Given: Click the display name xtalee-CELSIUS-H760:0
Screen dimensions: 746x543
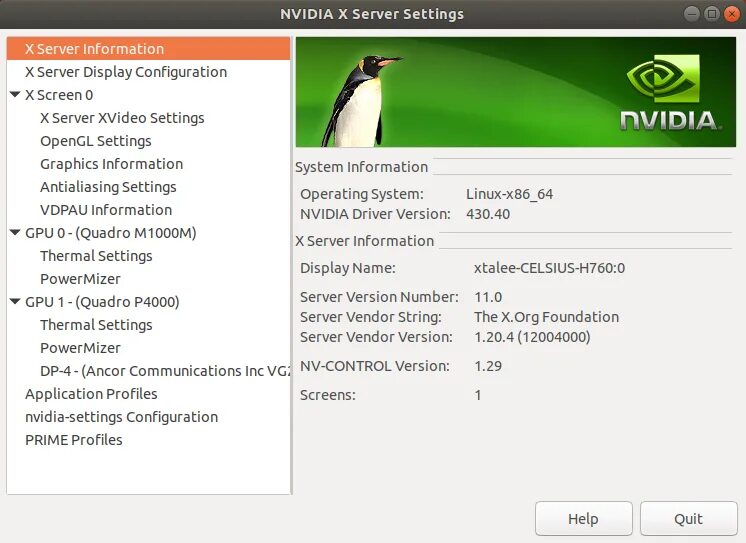Looking at the screenshot, I should pos(549,268).
